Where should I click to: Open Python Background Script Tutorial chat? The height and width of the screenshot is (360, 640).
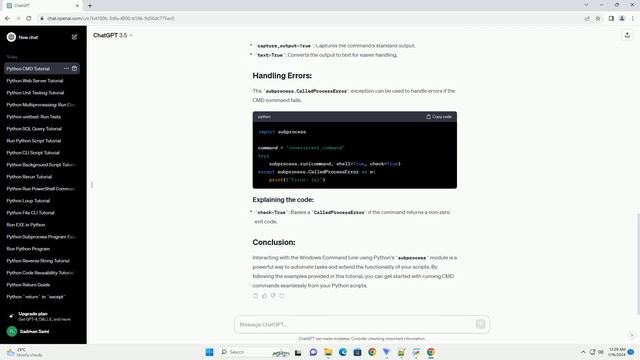[42, 165]
